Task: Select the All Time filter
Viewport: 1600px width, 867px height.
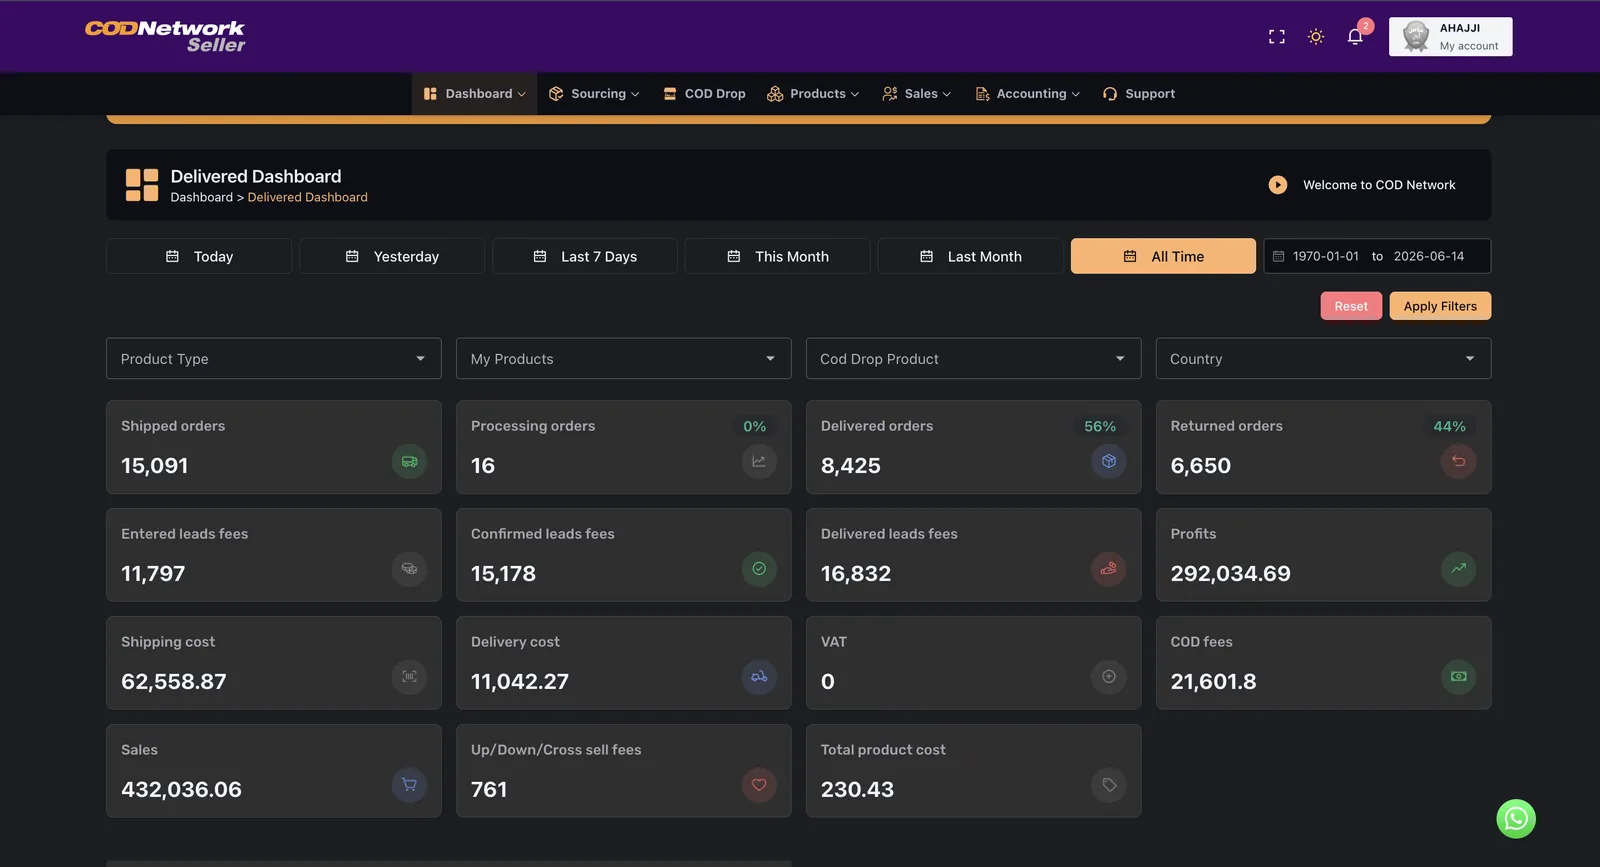Action: [x=1163, y=256]
